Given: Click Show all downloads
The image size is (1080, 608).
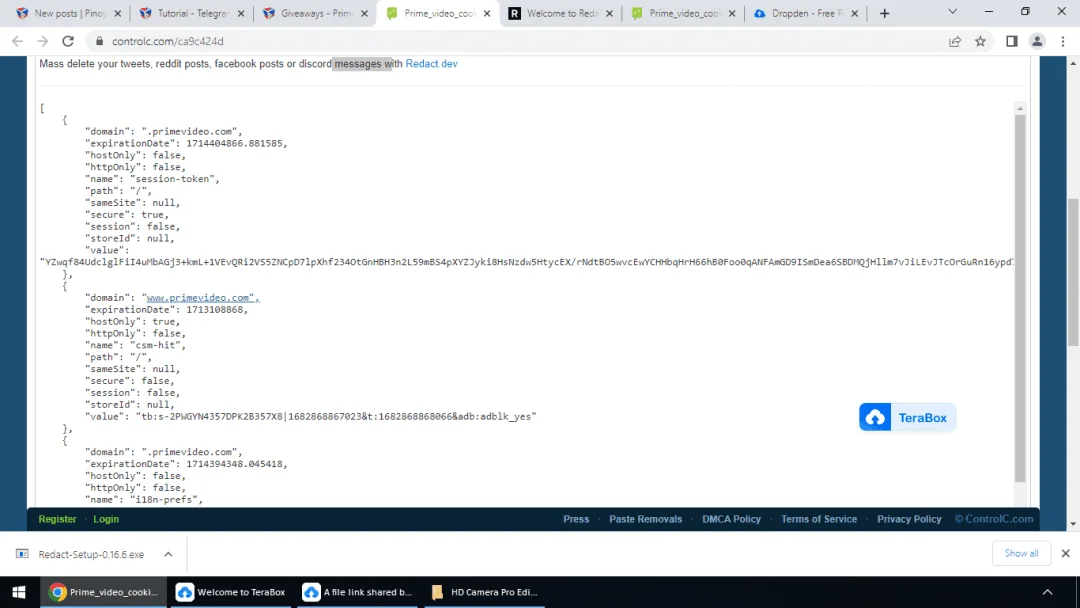Looking at the screenshot, I should (x=1021, y=553).
